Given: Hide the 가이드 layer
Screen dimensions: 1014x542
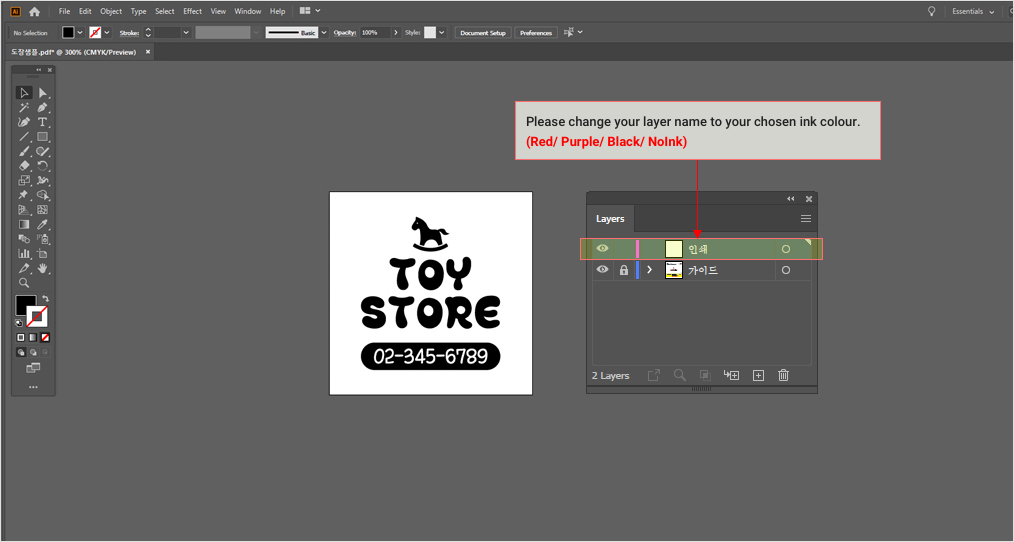Looking at the screenshot, I should 602,270.
